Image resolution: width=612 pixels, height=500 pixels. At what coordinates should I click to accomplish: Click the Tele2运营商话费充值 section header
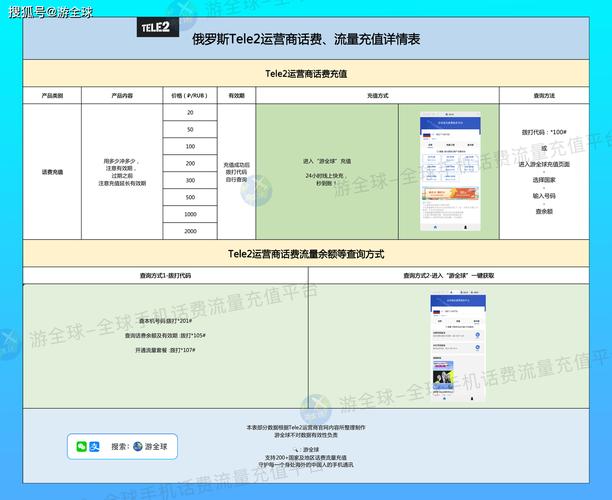pyautogui.click(x=306, y=73)
